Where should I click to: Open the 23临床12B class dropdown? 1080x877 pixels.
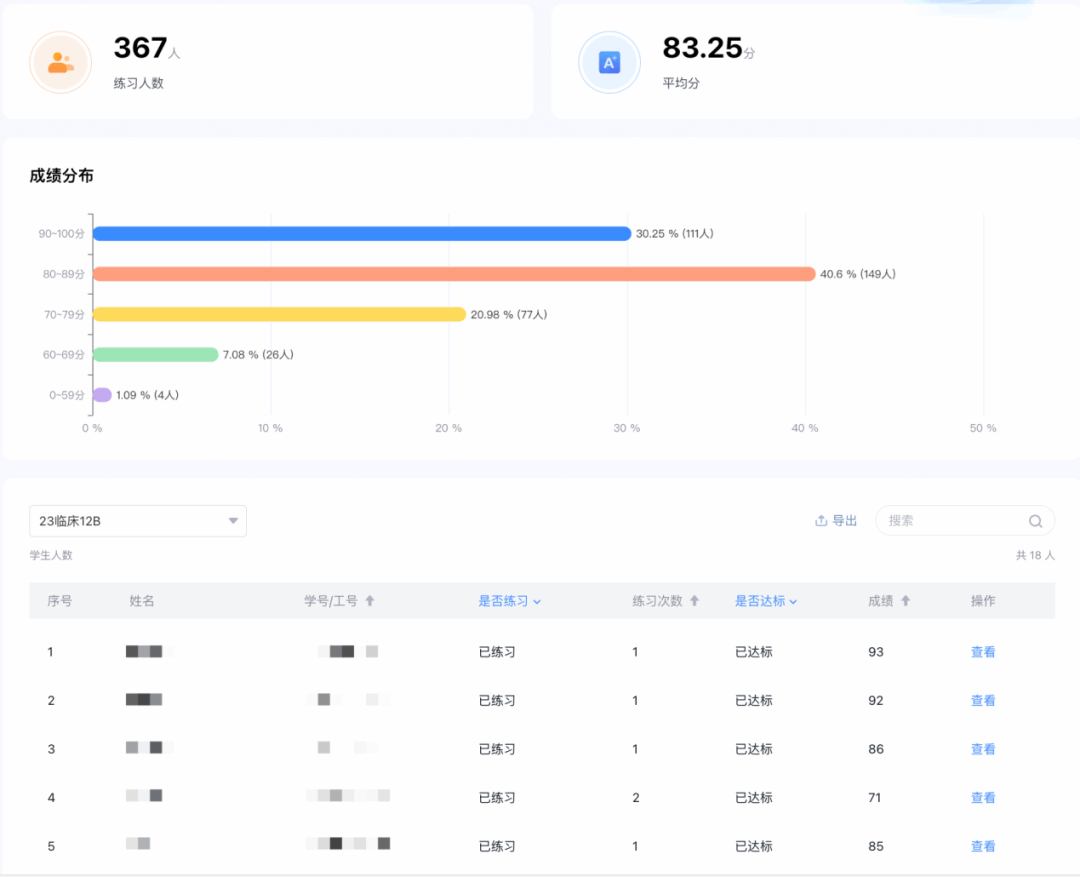(138, 521)
